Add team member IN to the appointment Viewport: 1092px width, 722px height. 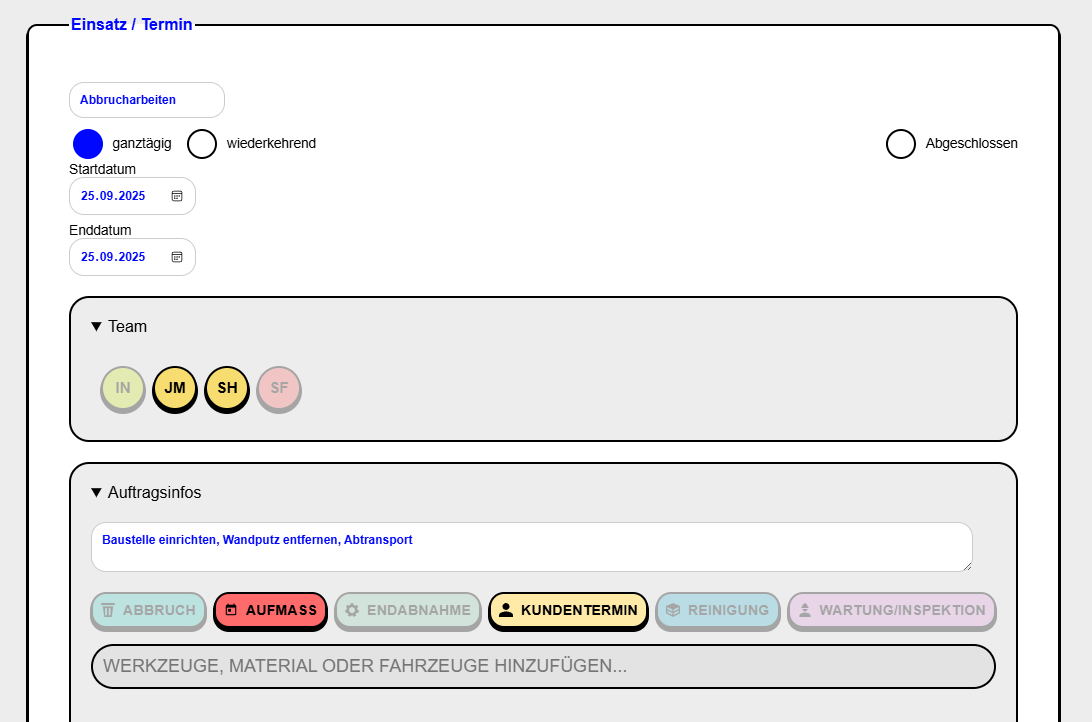[123, 388]
